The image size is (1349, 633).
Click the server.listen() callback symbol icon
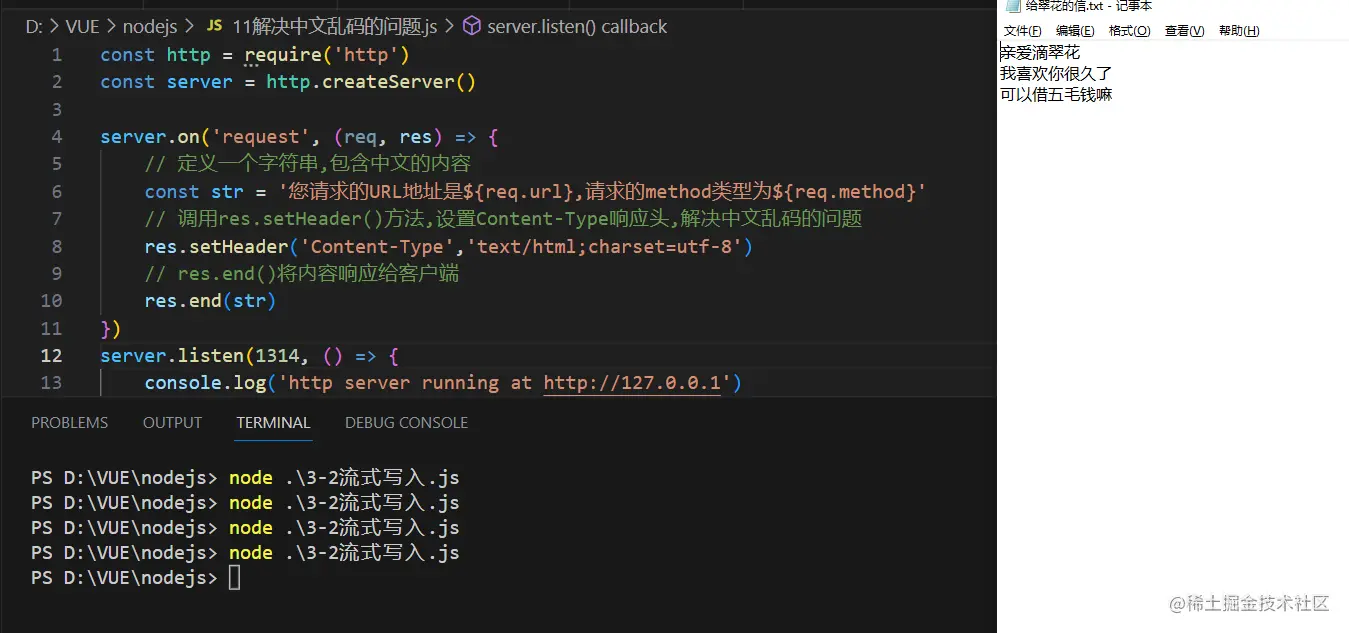(x=471, y=27)
